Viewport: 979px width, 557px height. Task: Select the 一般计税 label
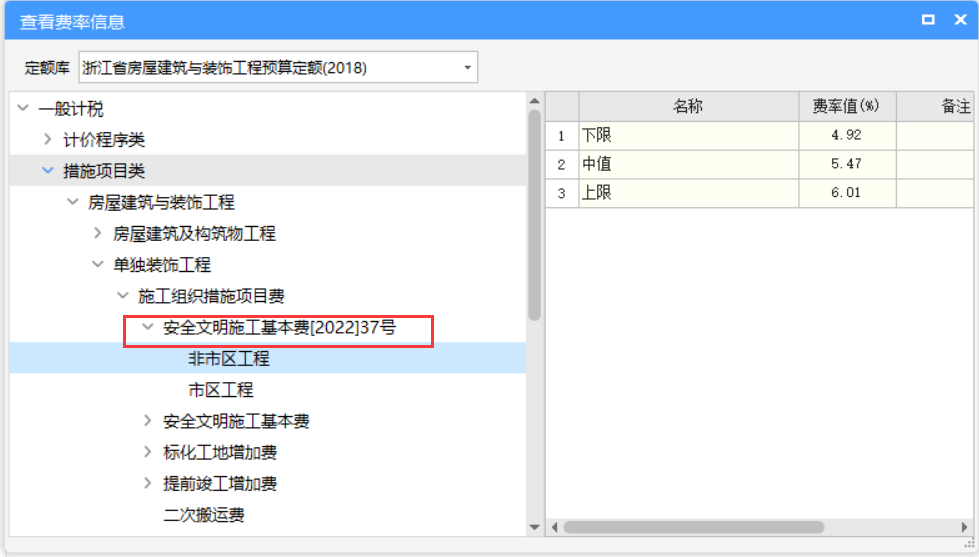click(71, 109)
